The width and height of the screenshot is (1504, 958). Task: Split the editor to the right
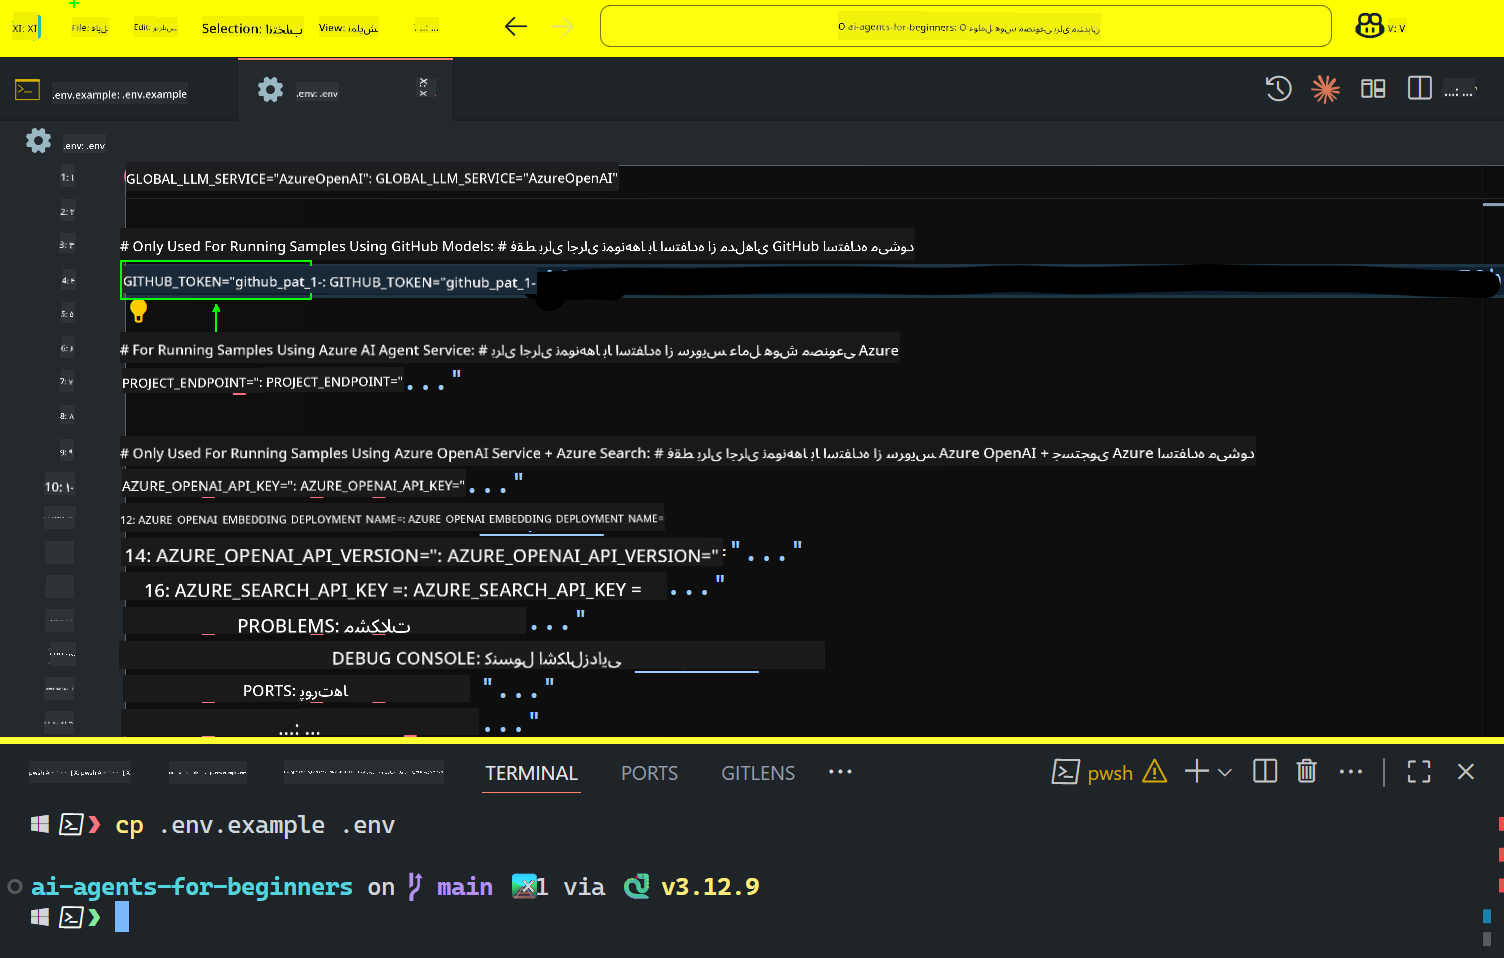(x=1419, y=89)
